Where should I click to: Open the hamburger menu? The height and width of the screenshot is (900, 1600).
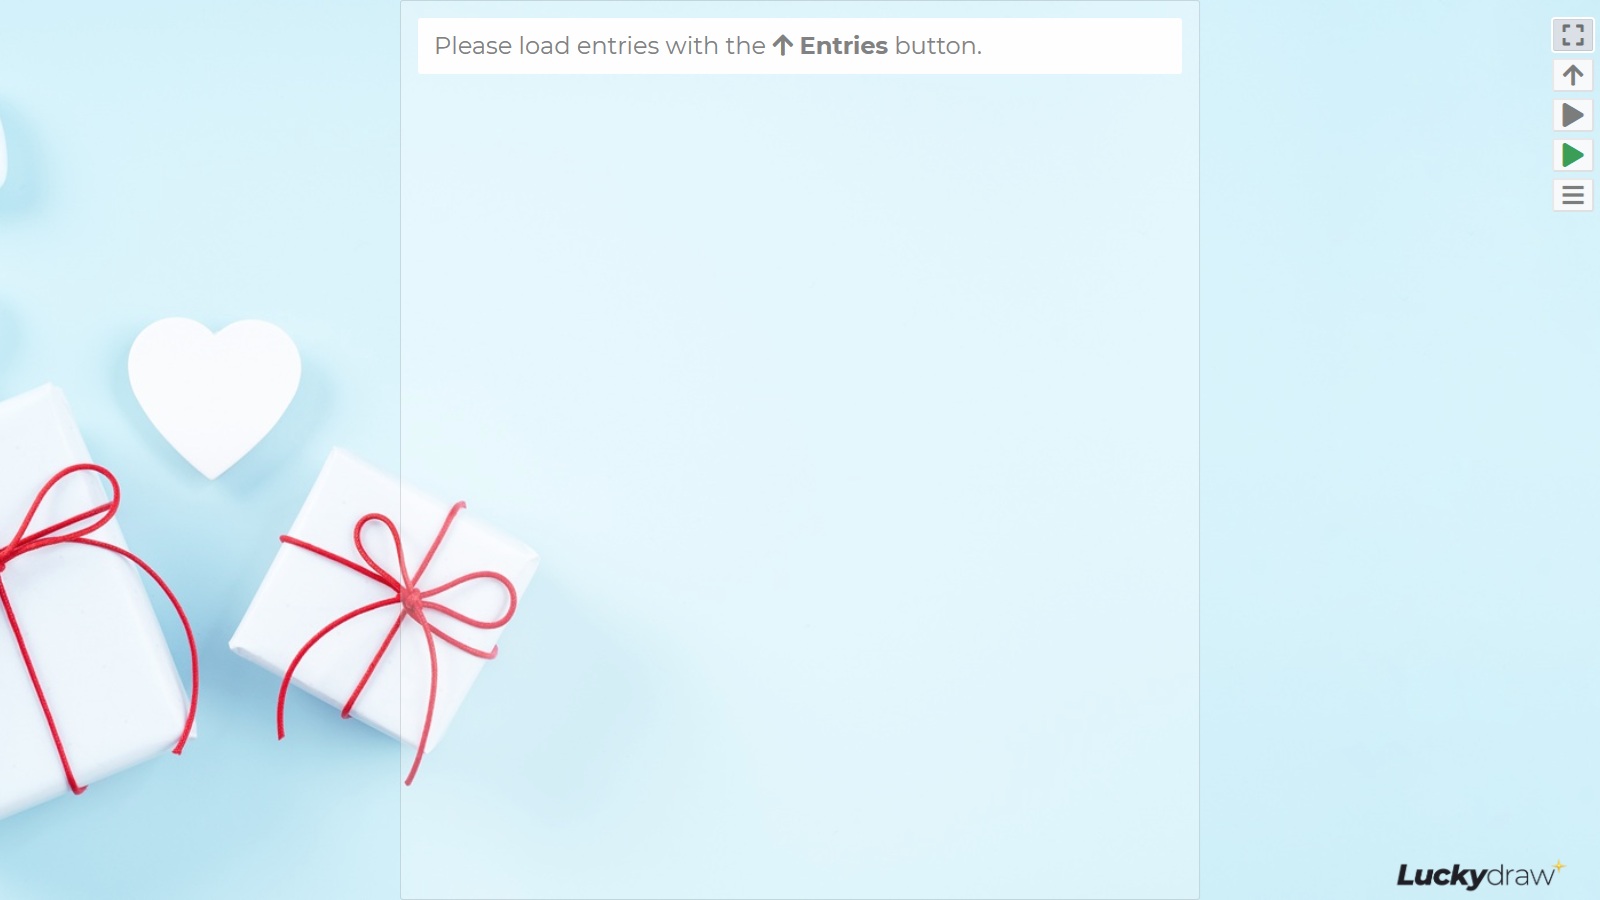[x=1572, y=195]
